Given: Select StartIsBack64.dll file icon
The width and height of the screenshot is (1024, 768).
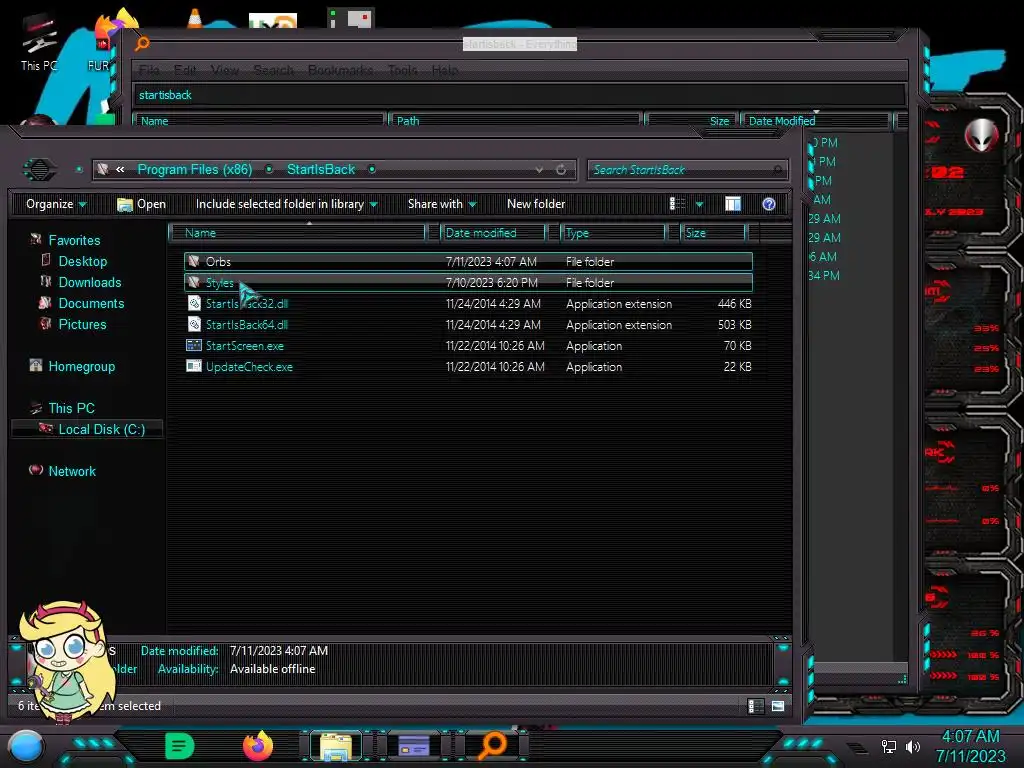Looking at the screenshot, I should [194, 325].
